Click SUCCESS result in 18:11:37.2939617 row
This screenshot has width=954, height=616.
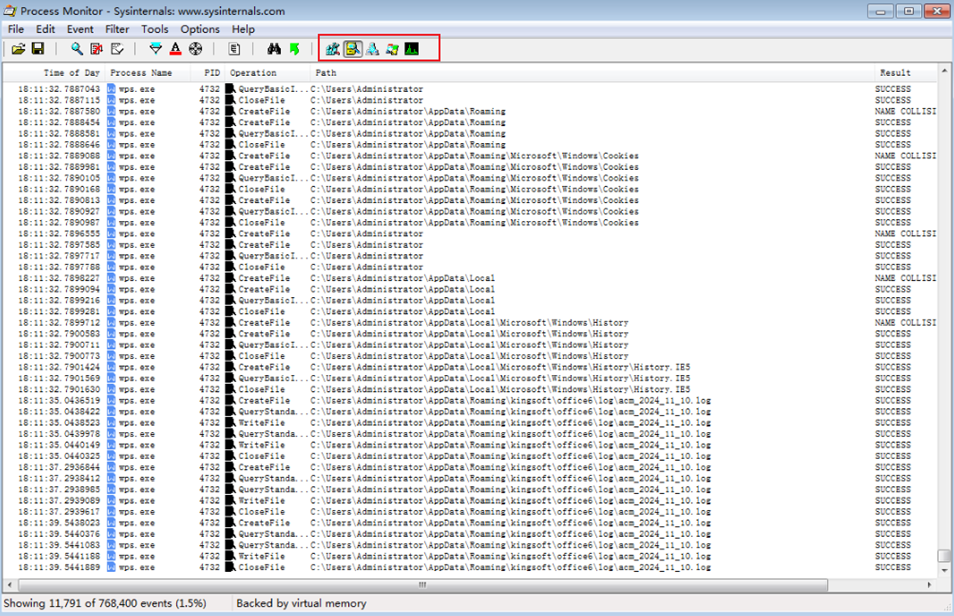coord(893,512)
